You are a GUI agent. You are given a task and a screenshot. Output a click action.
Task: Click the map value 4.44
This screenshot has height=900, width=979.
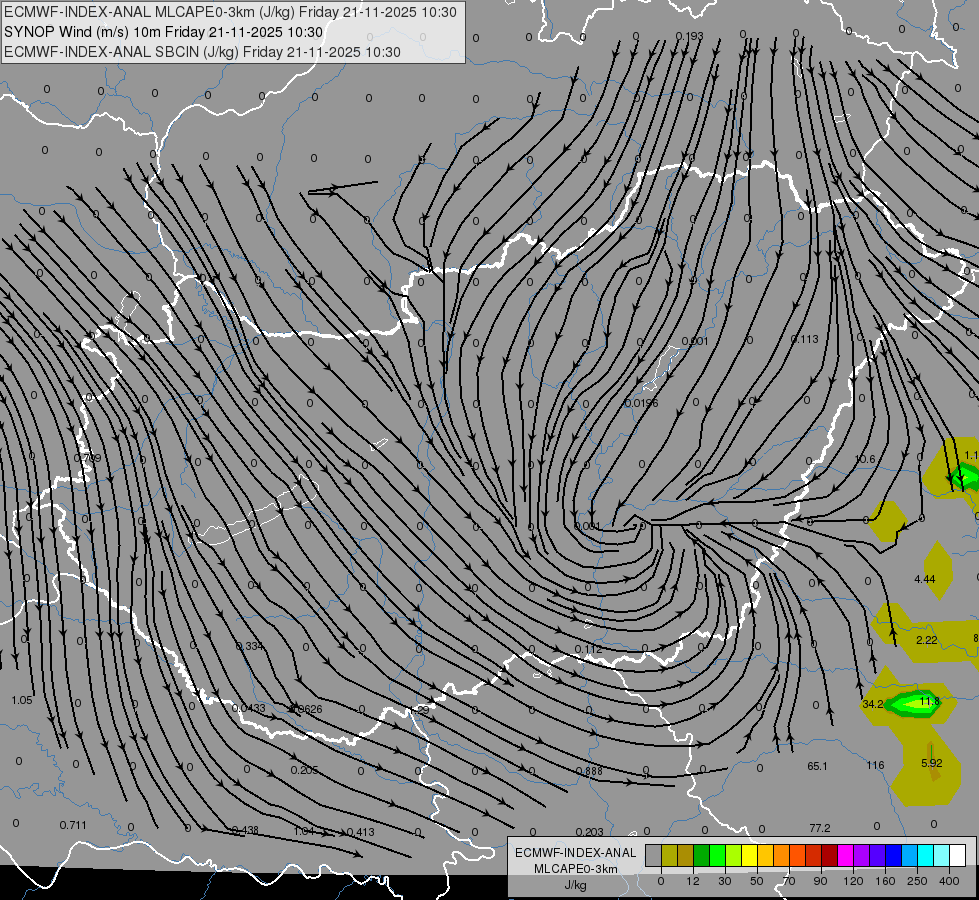tap(925, 579)
